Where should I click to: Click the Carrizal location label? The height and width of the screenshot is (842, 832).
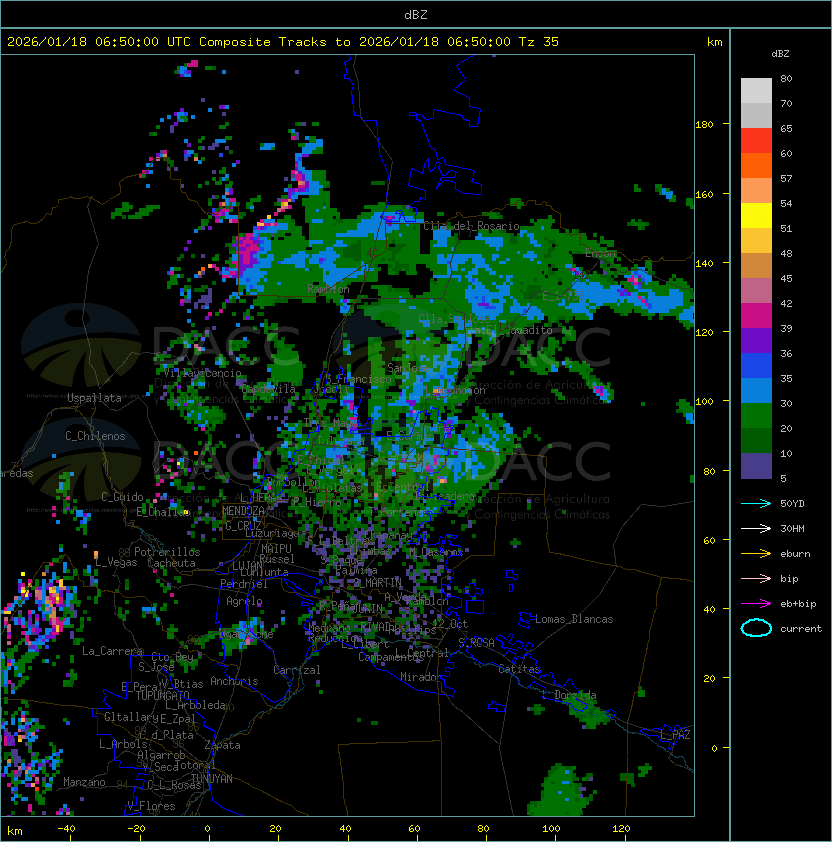(x=297, y=670)
